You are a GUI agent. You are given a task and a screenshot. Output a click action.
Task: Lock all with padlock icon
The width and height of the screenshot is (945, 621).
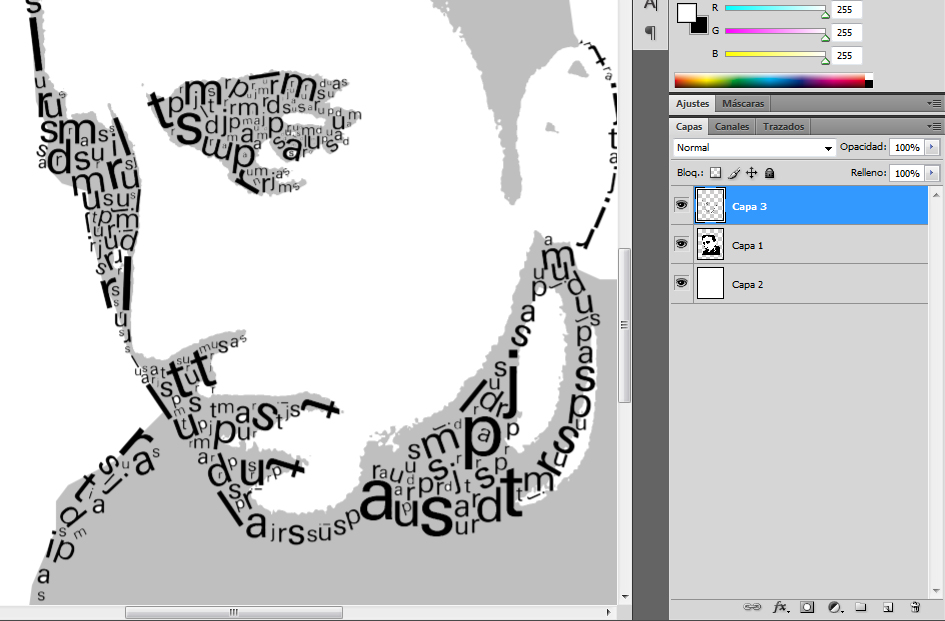click(770, 173)
